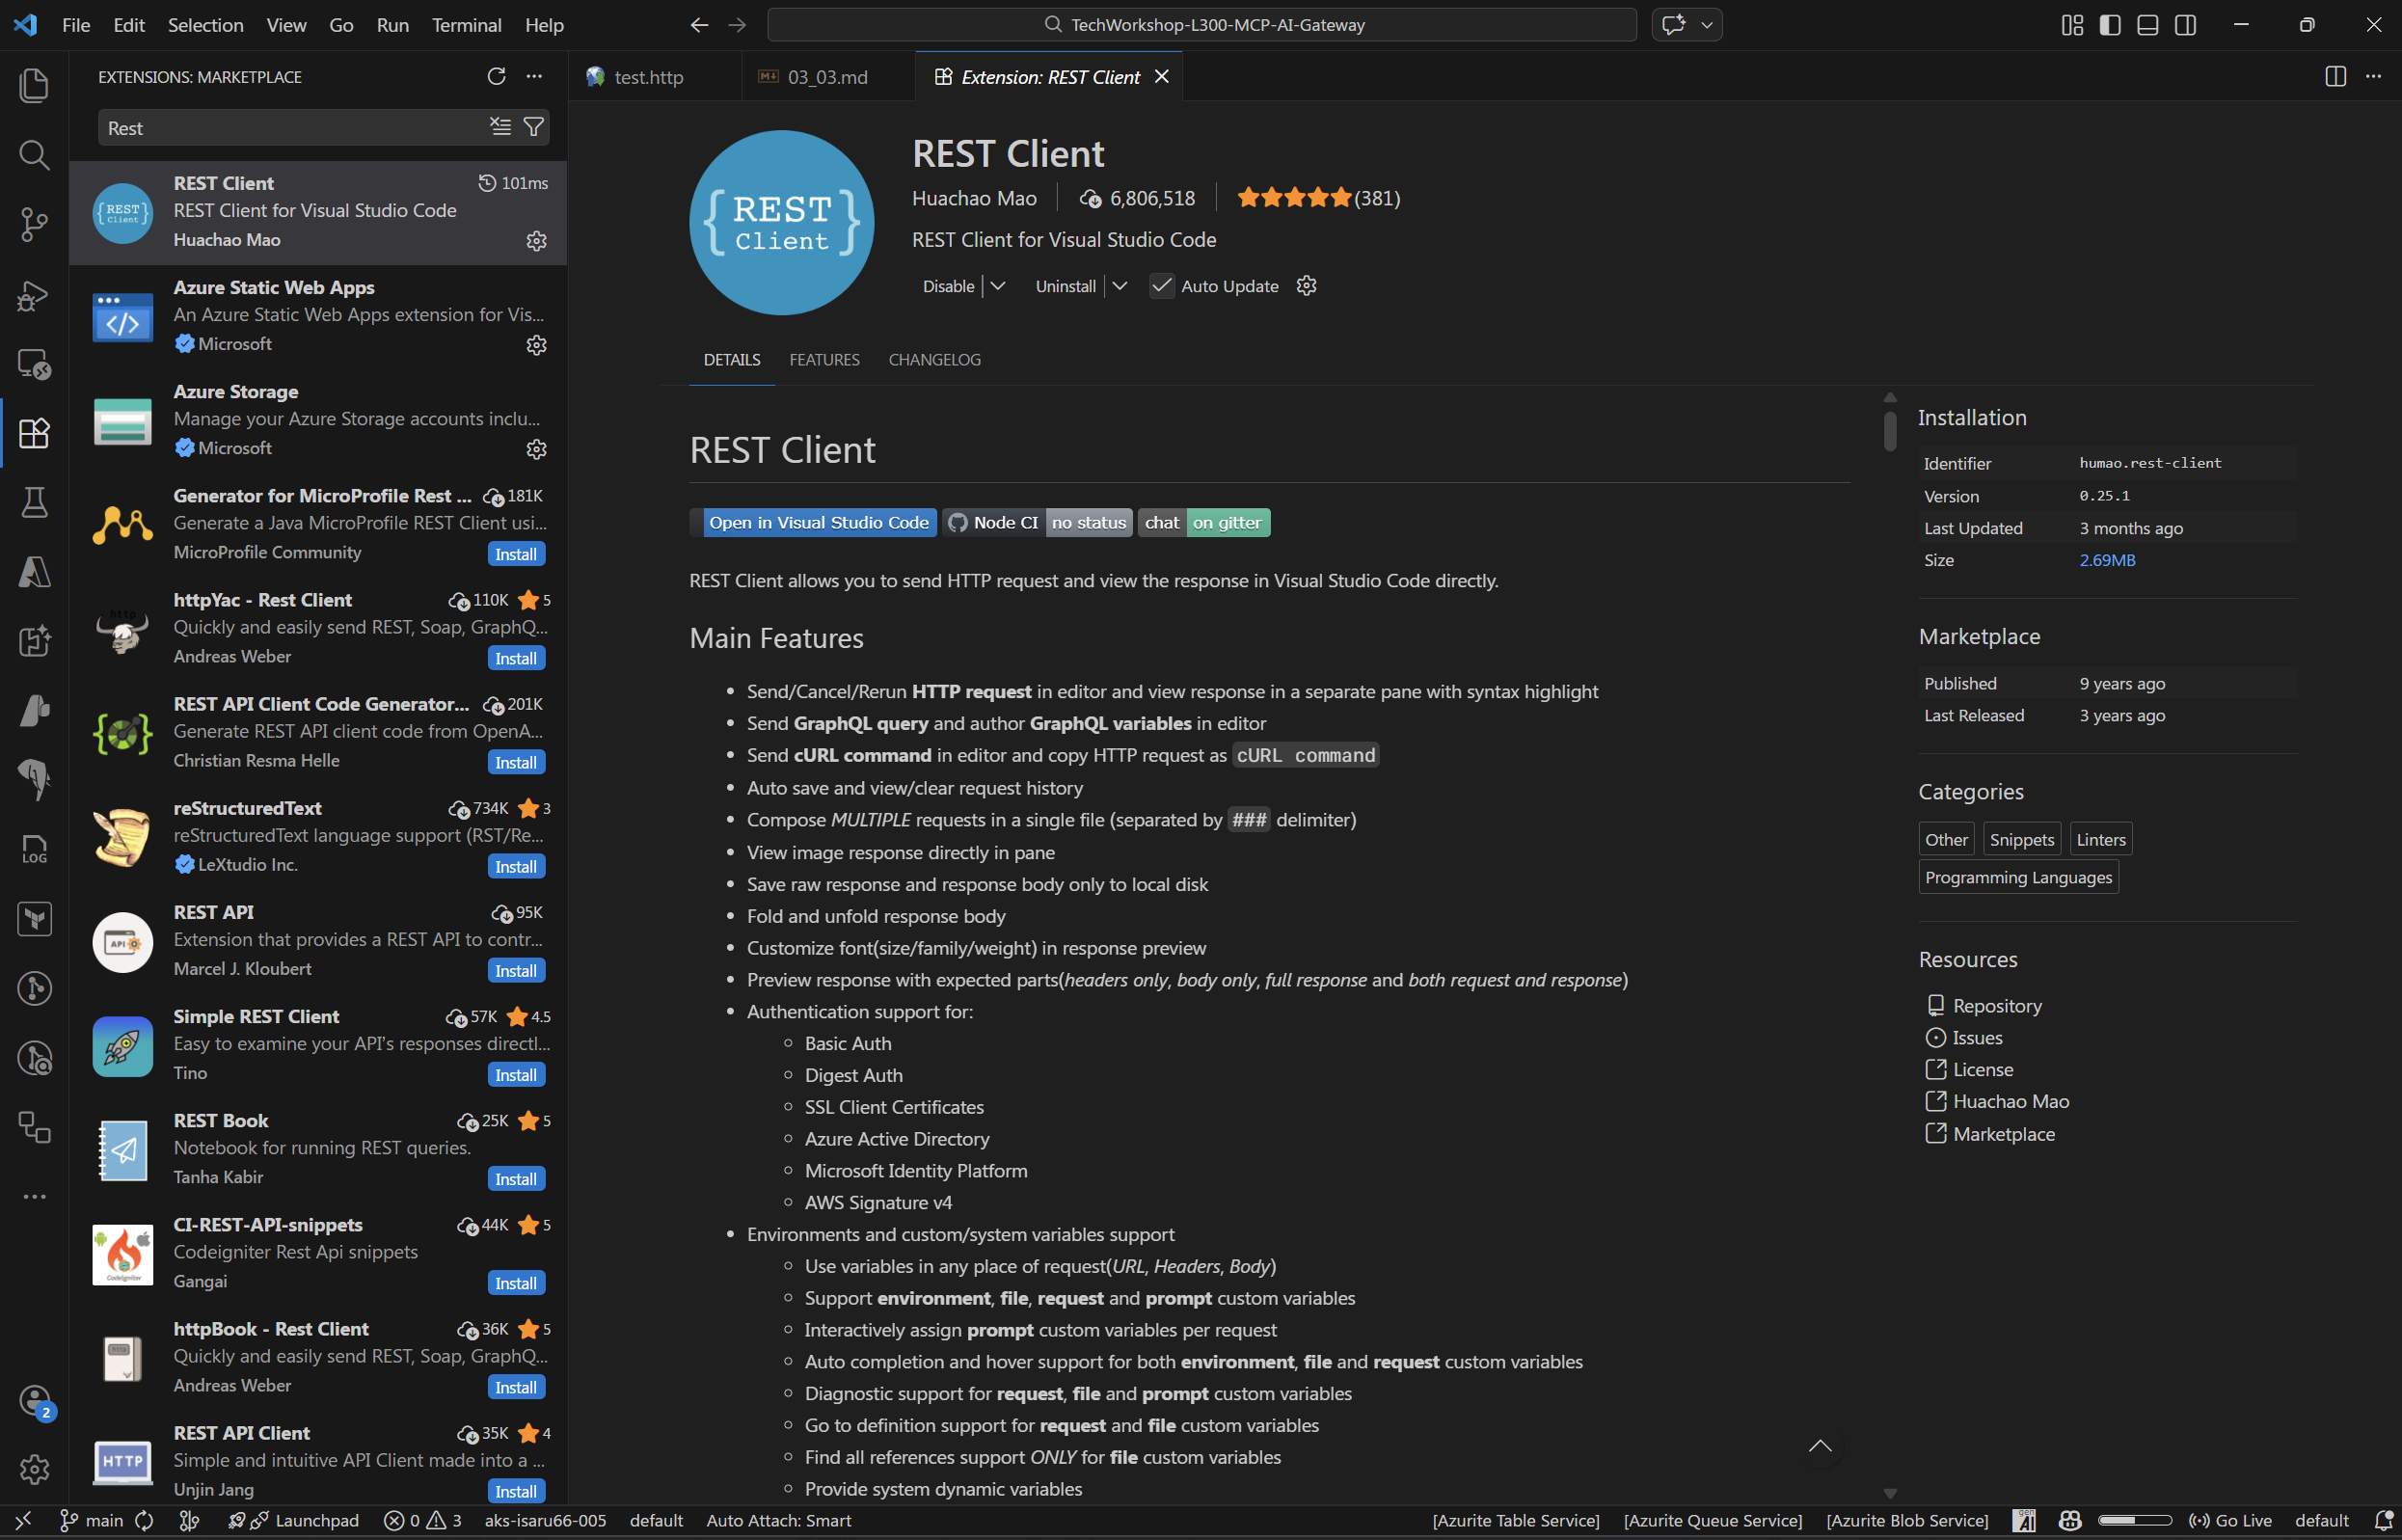Open the File menu
Screen dimensions: 2402x1540
click(x=76, y=25)
